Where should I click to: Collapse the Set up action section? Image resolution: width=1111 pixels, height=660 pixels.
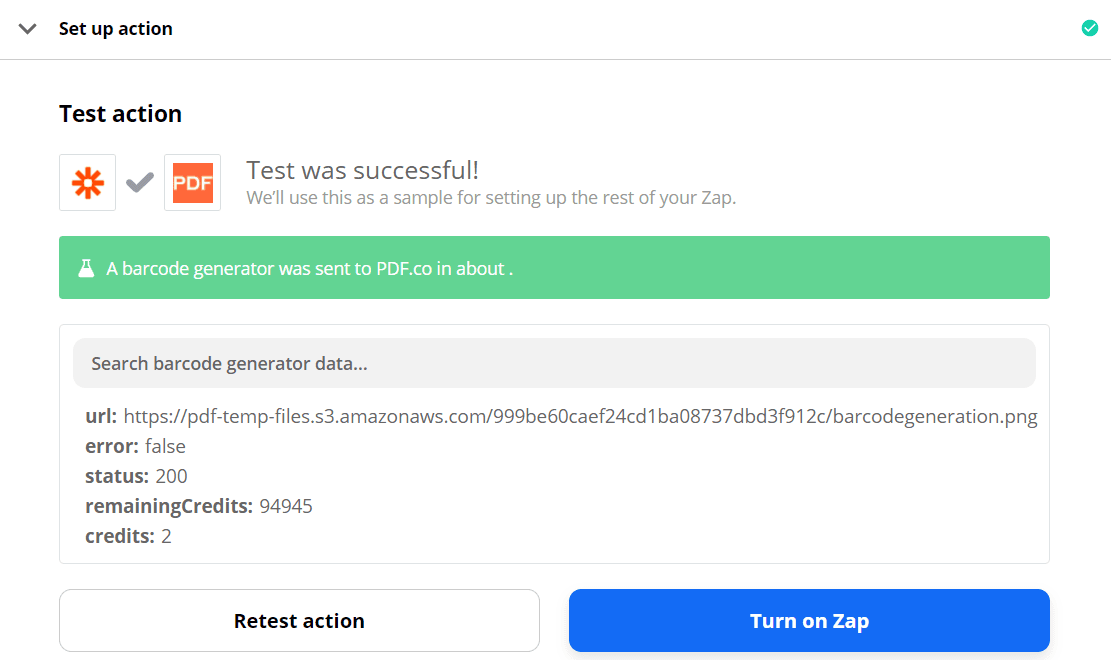tap(27, 29)
